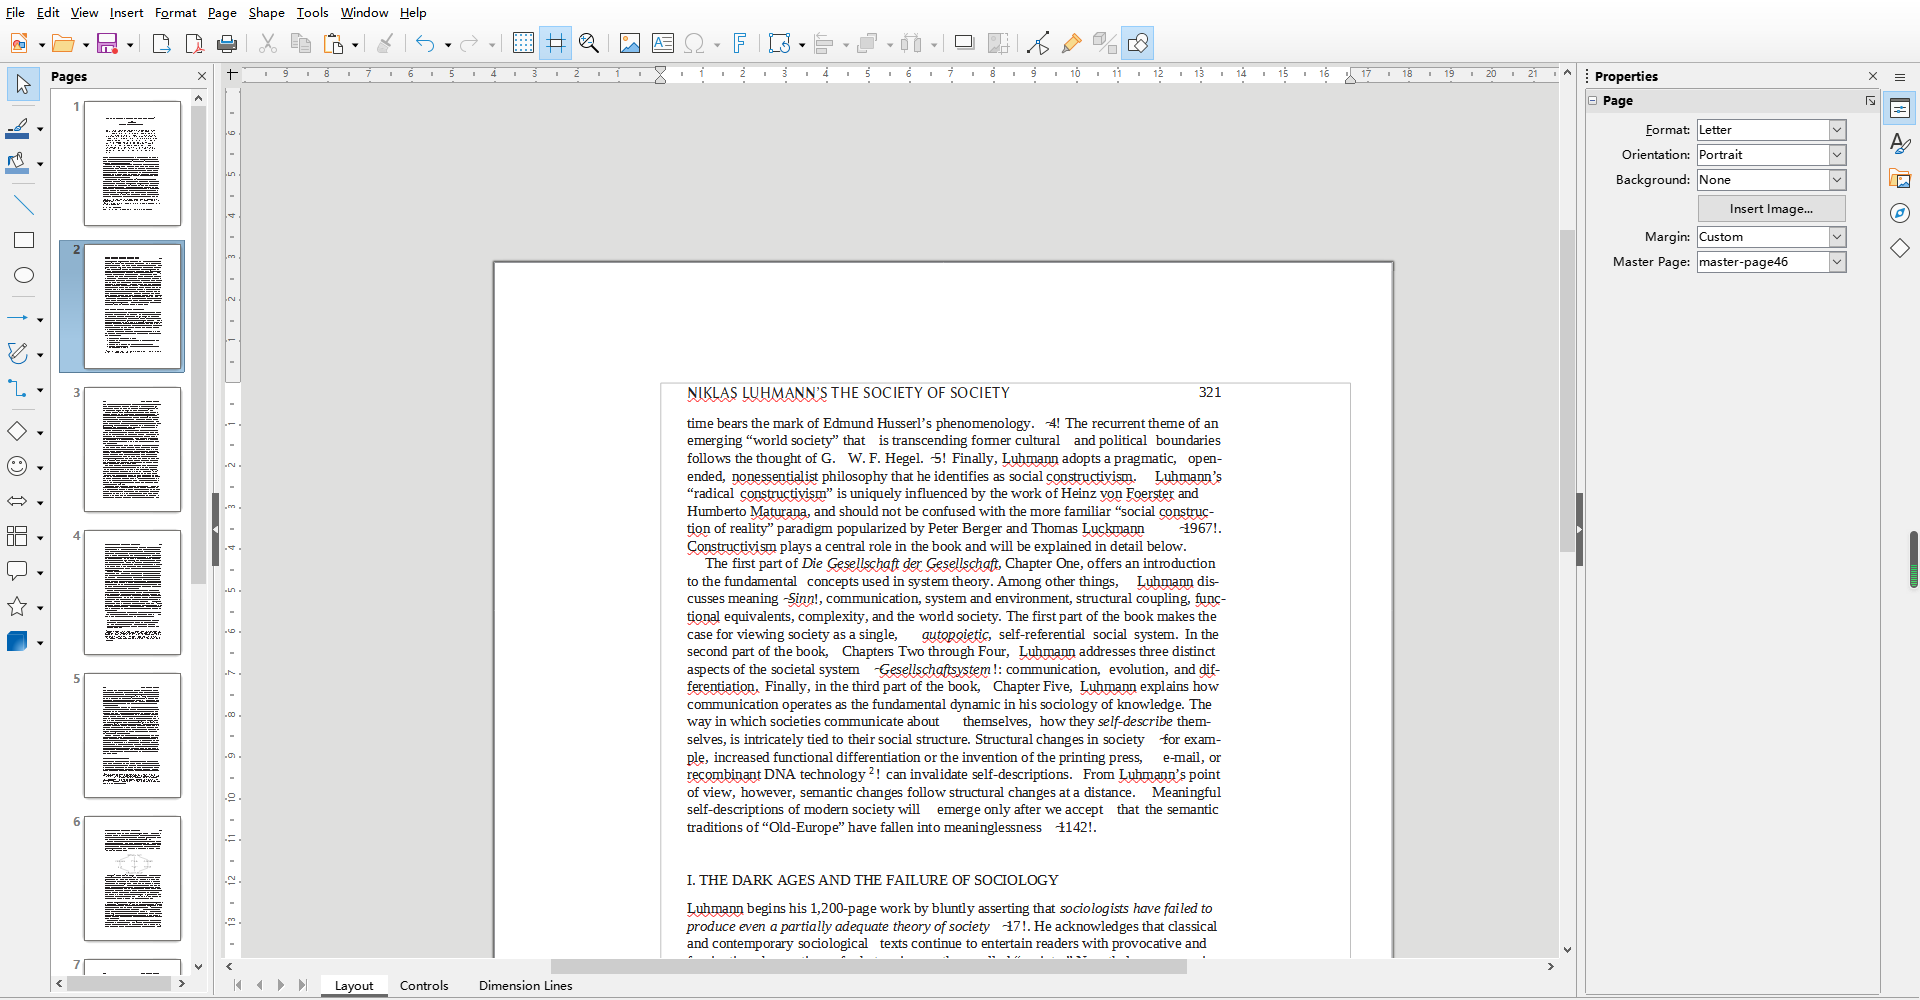Open Line Color dropdown arrow
The height and width of the screenshot is (1000, 1920).
40,129
